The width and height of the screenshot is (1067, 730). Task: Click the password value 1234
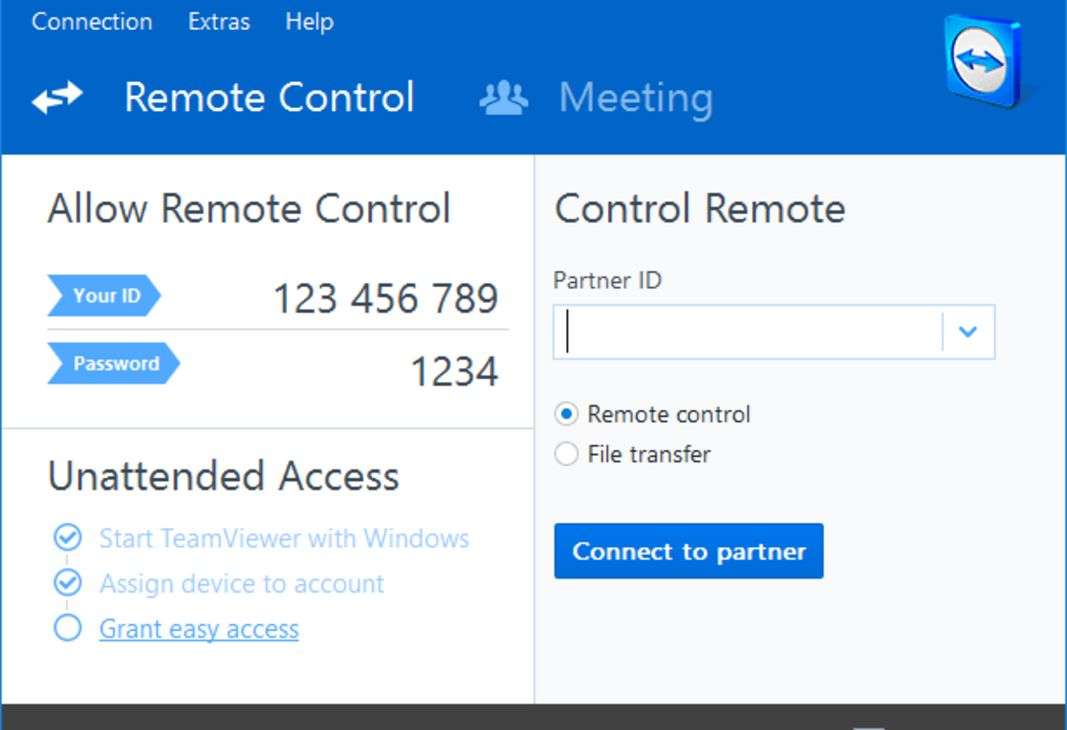click(455, 372)
